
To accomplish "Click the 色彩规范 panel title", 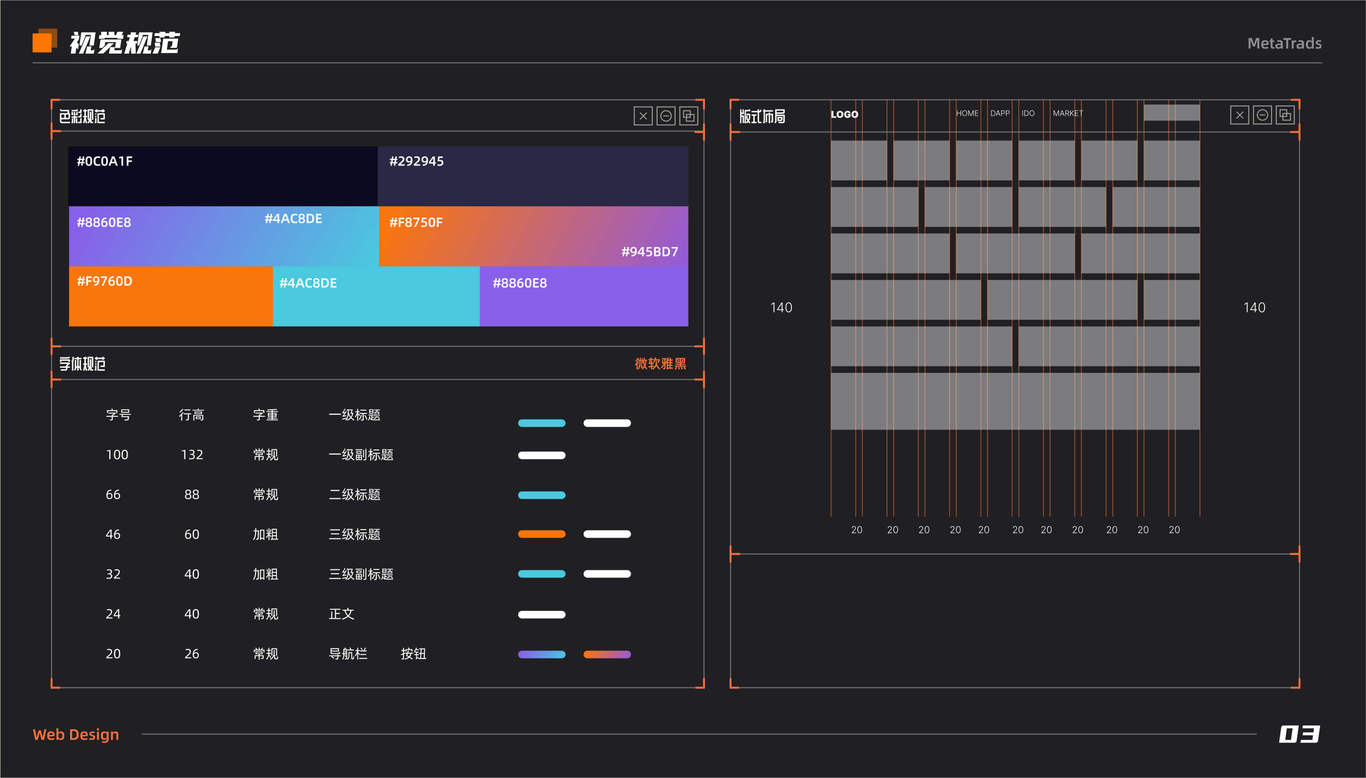I will coord(82,116).
